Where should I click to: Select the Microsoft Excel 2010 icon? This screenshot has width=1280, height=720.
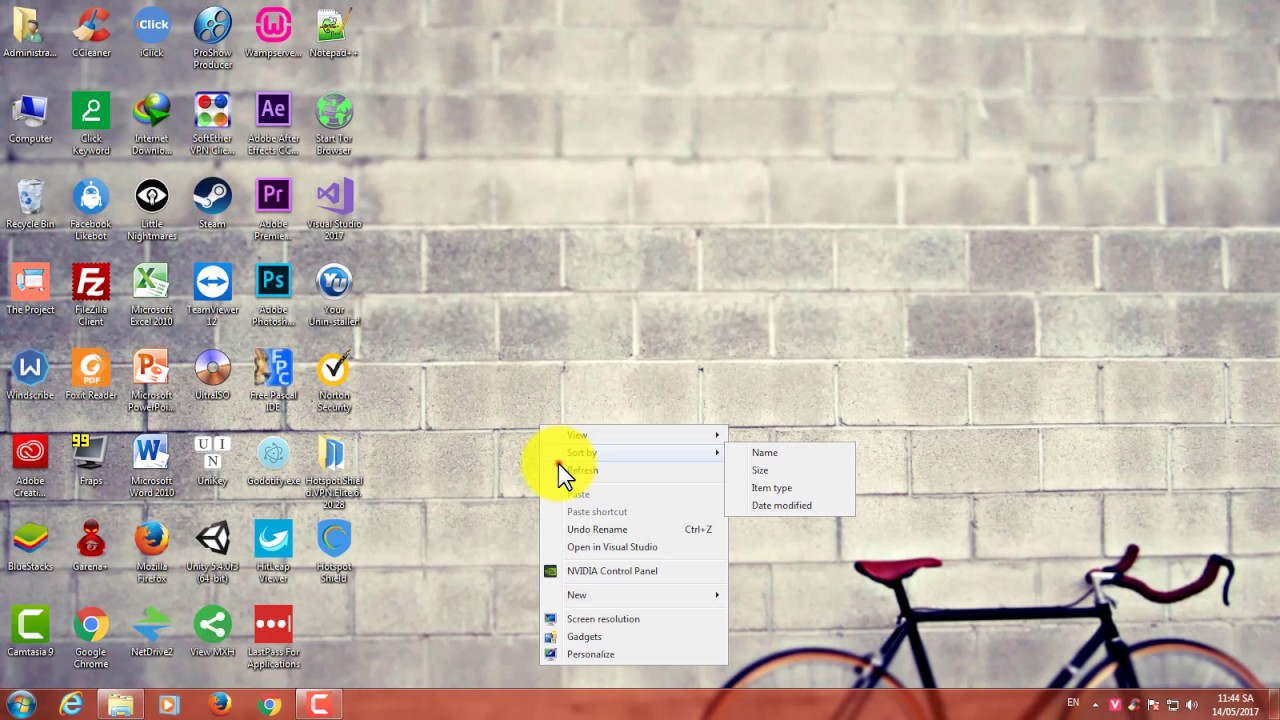[x=152, y=296]
